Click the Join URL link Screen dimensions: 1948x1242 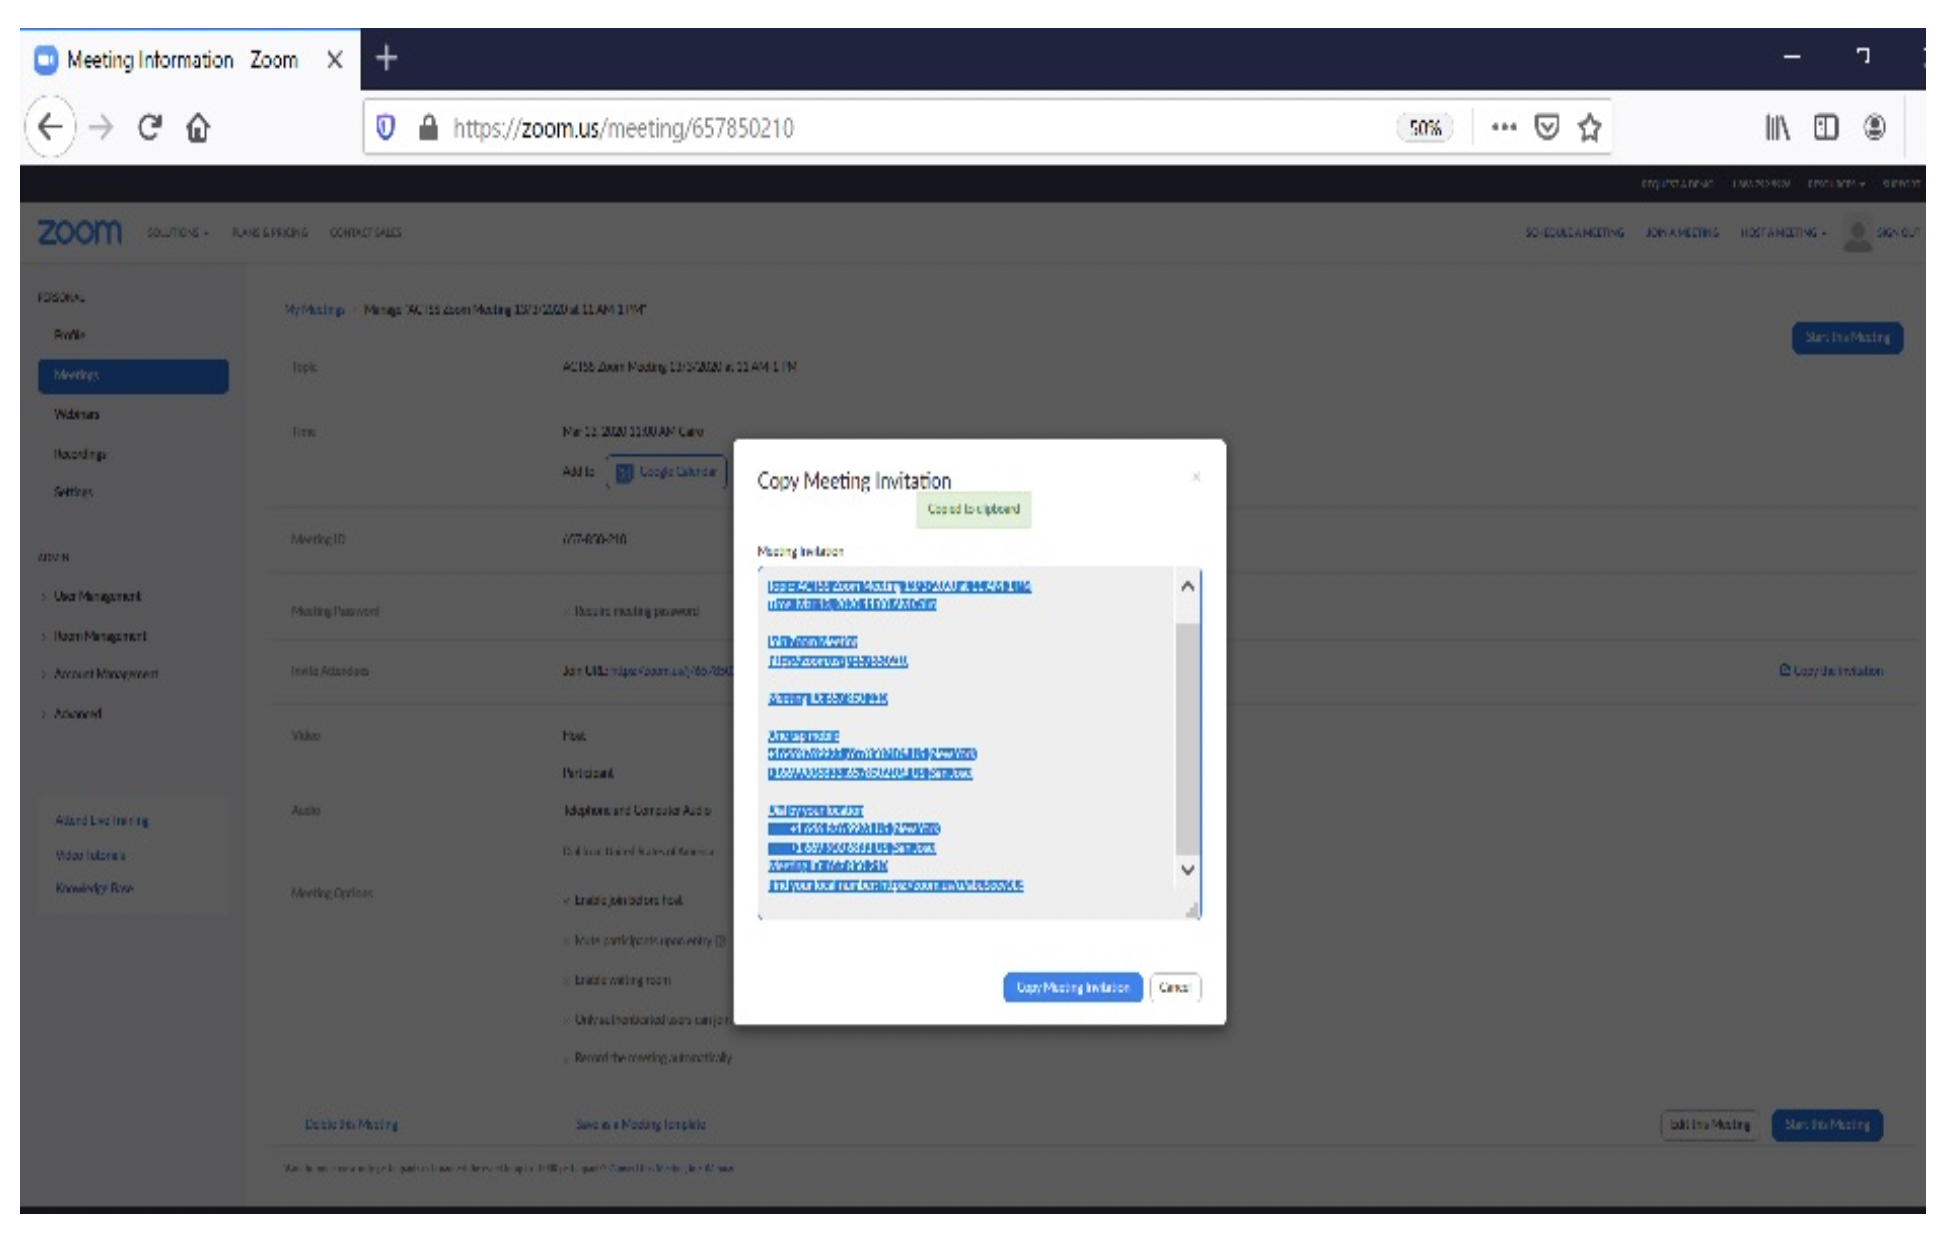tap(671, 671)
